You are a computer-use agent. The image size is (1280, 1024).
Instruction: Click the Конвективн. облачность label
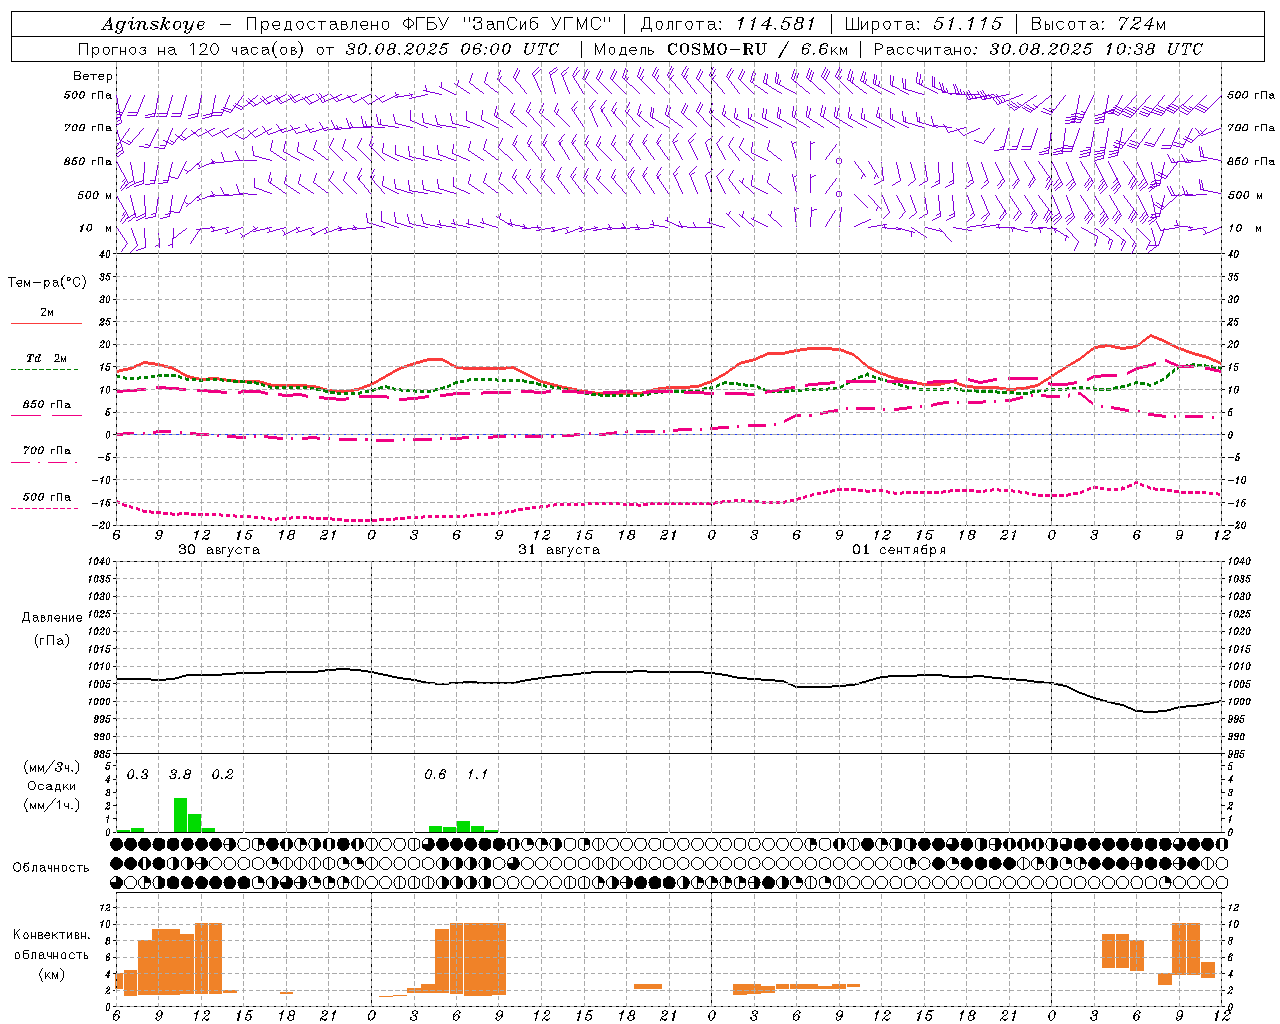52,944
